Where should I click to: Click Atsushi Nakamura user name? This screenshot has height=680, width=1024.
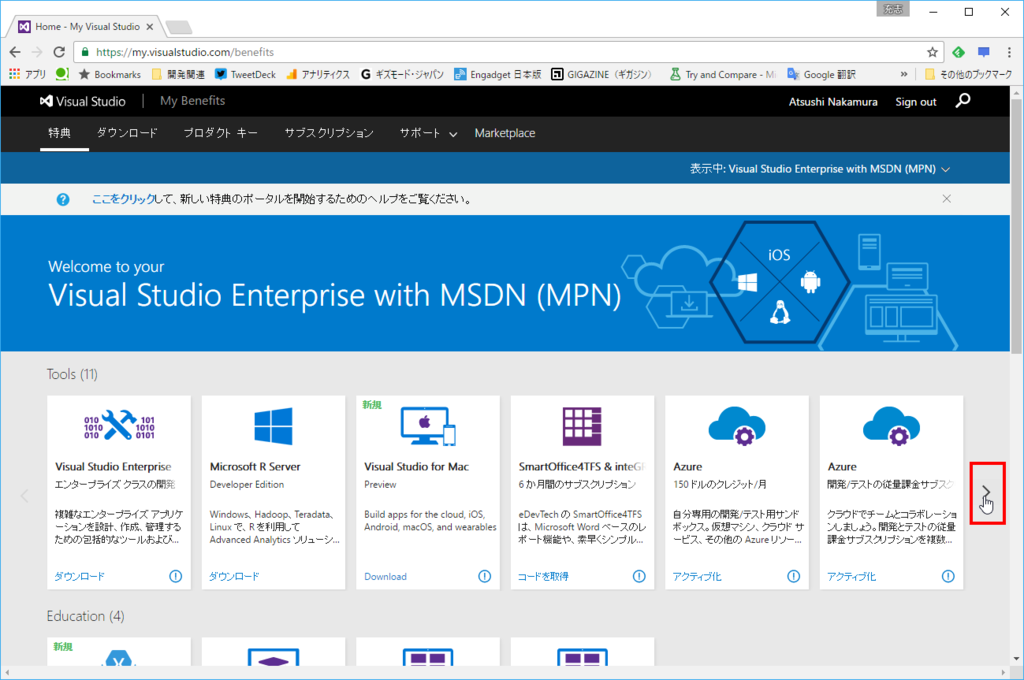[833, 102]
